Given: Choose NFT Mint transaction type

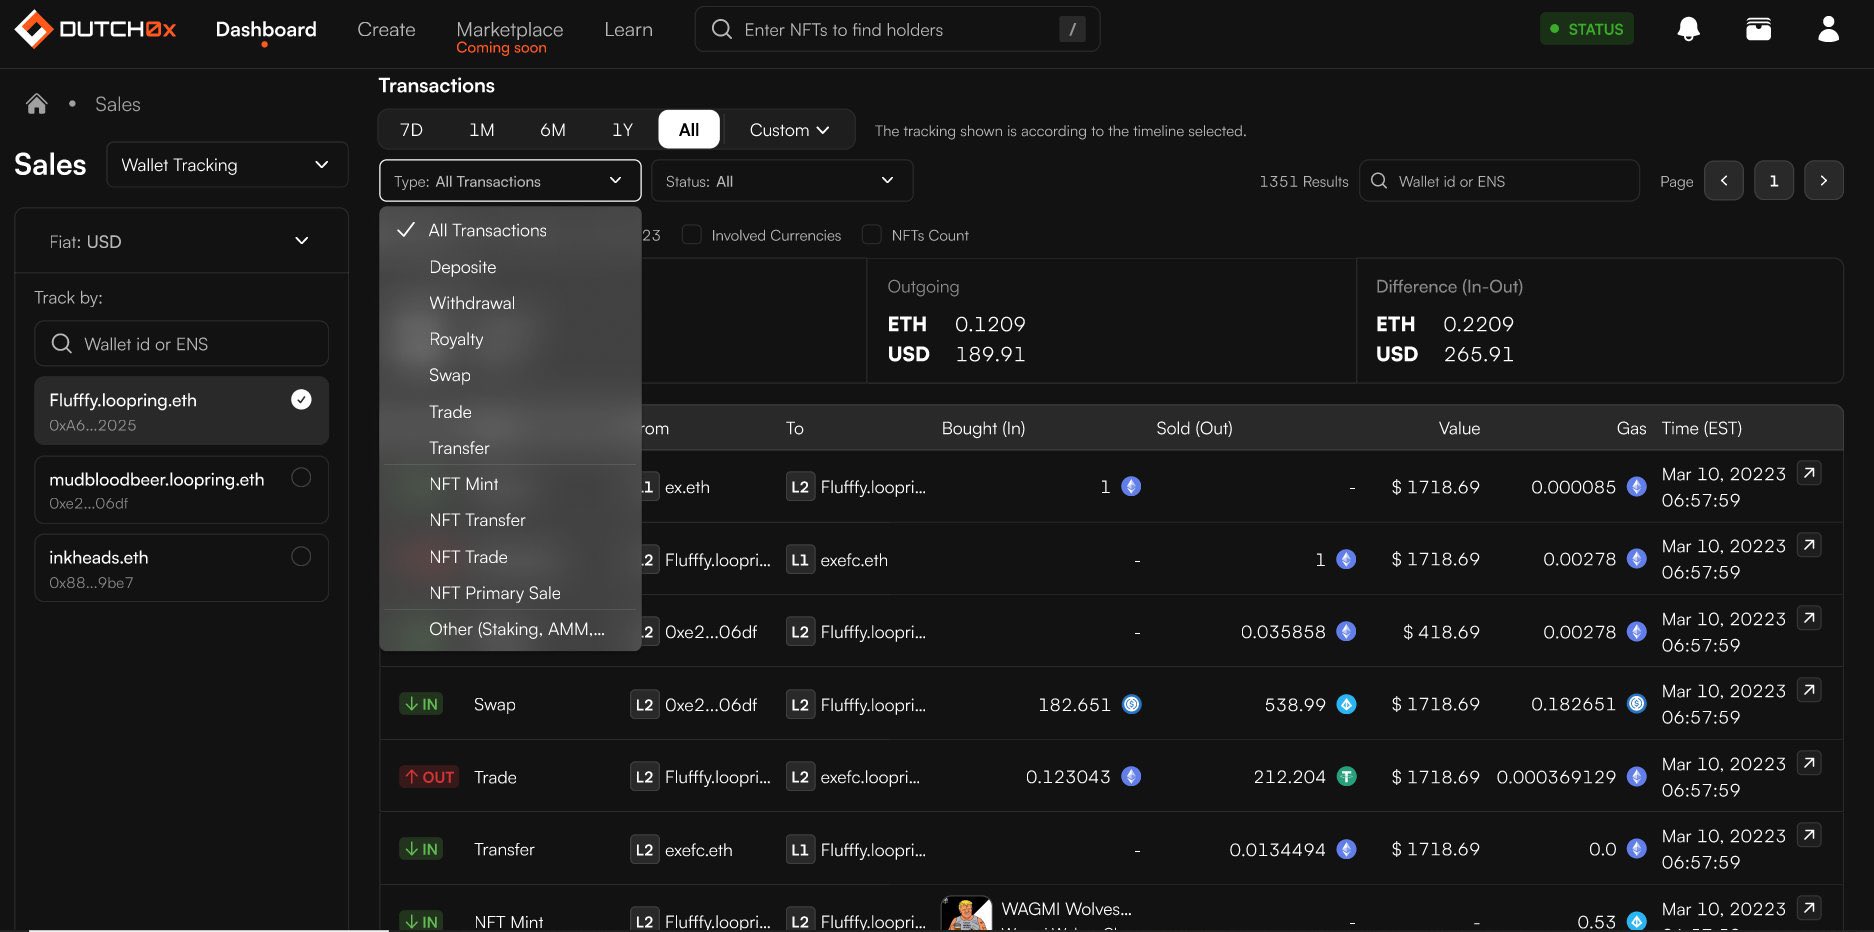Looking at the screenshot, I should click(511, 484).
